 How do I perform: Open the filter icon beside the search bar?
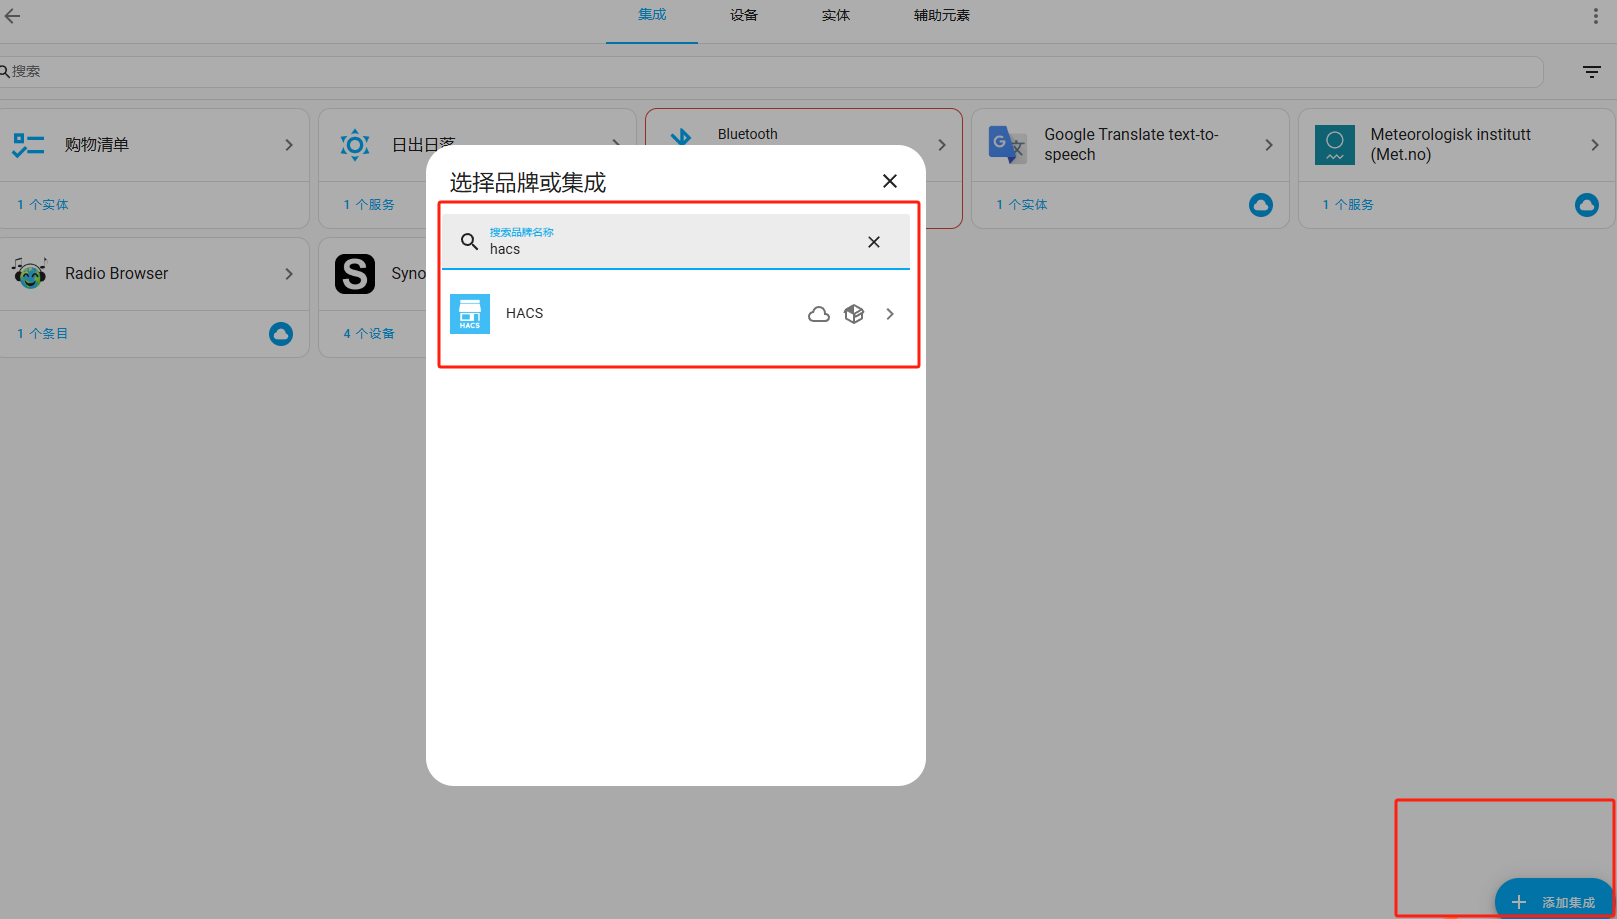pyautogui.click(x=1592, y=72)
